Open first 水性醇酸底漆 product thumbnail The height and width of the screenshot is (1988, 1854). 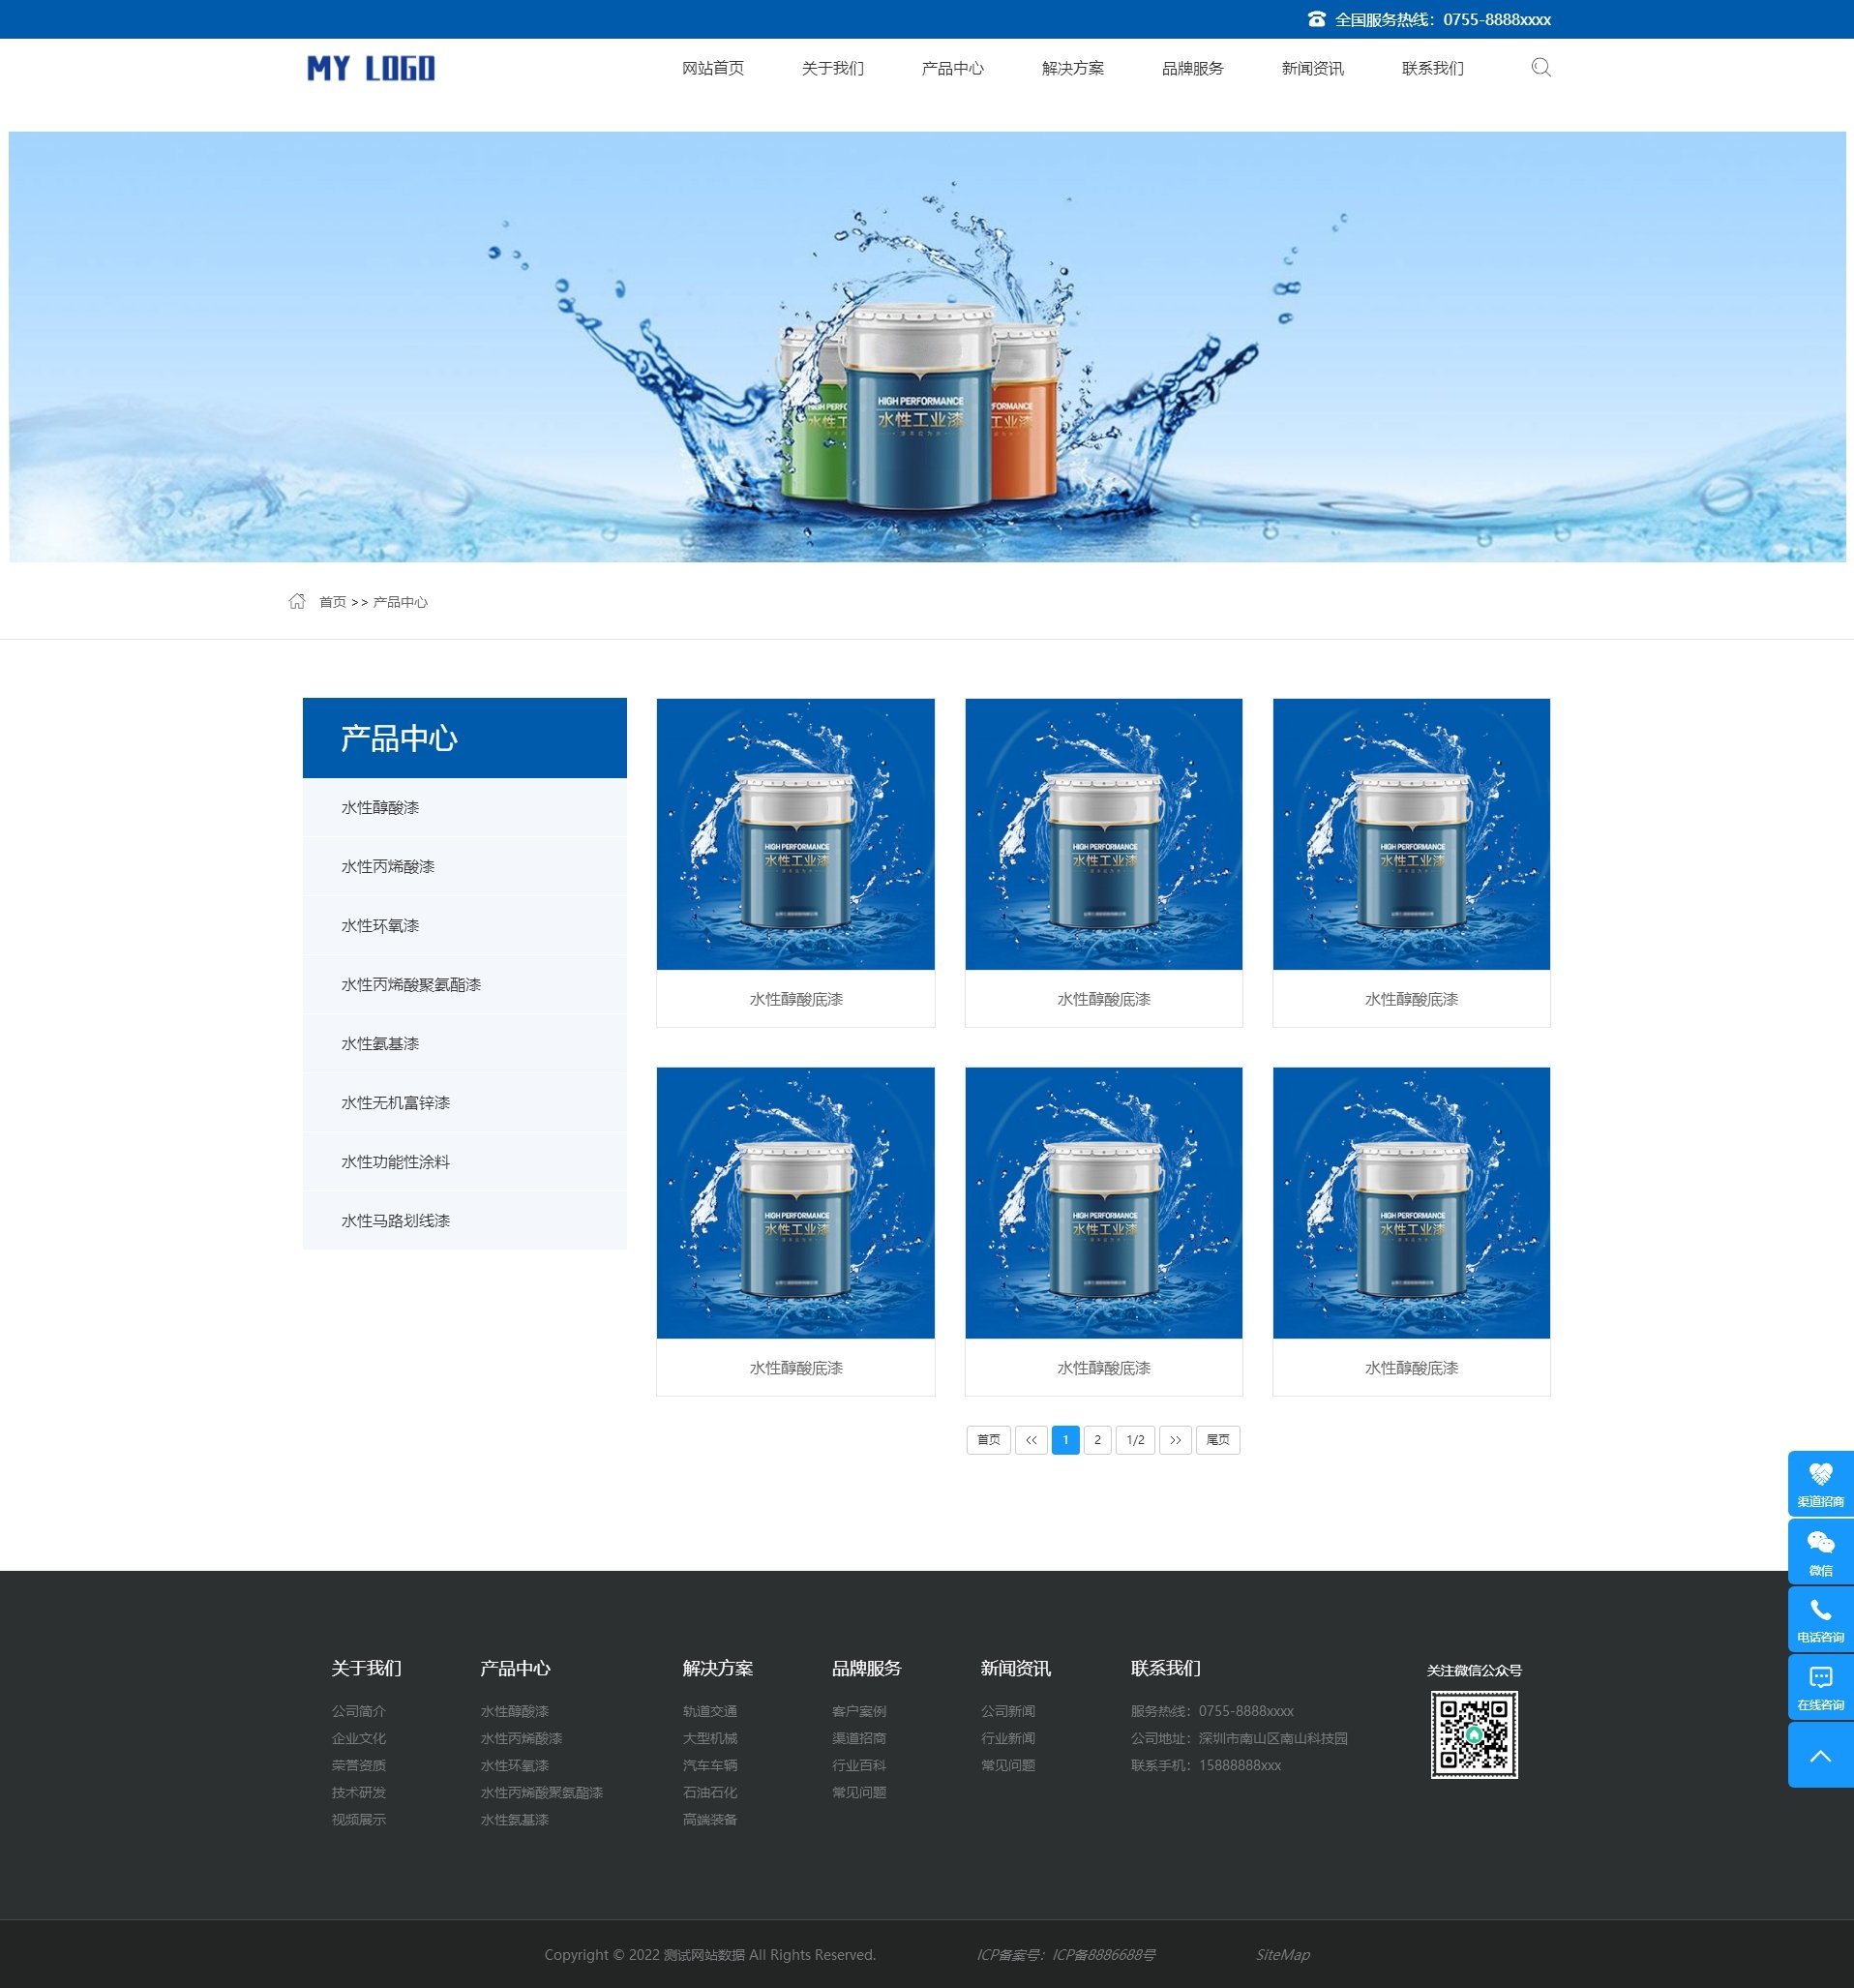pos(795,833)
